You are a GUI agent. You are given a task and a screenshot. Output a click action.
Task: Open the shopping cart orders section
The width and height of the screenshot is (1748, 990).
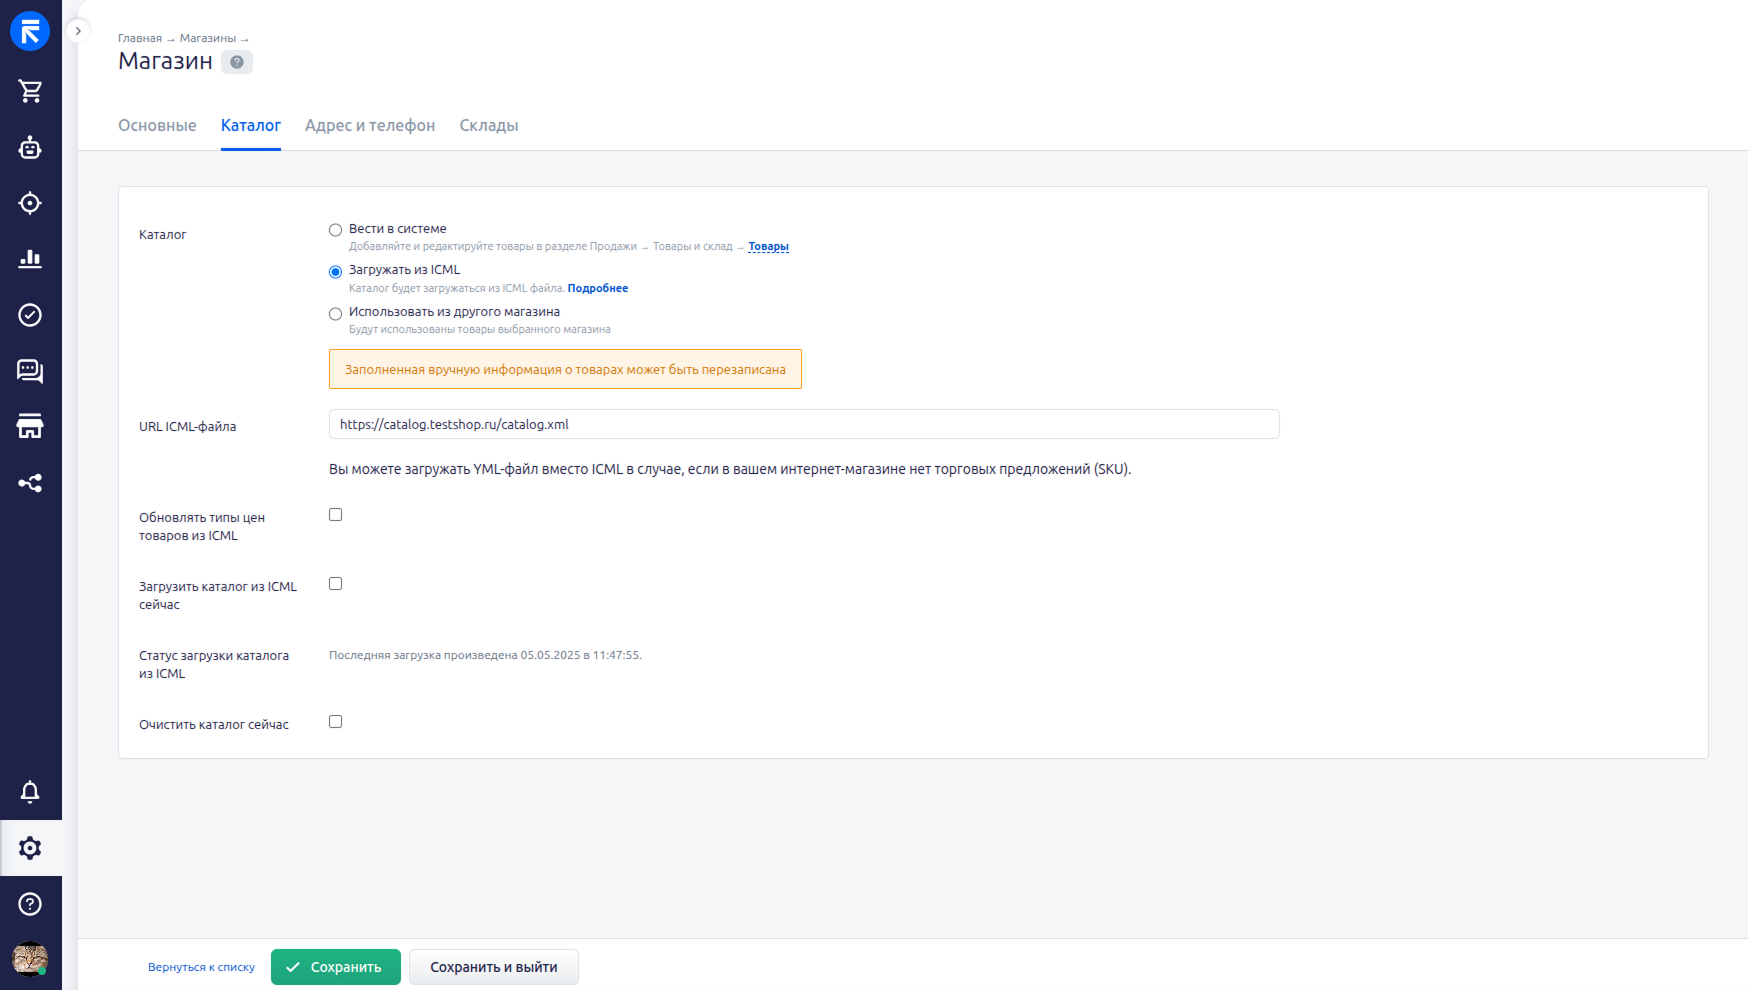[x=30, y=92]
